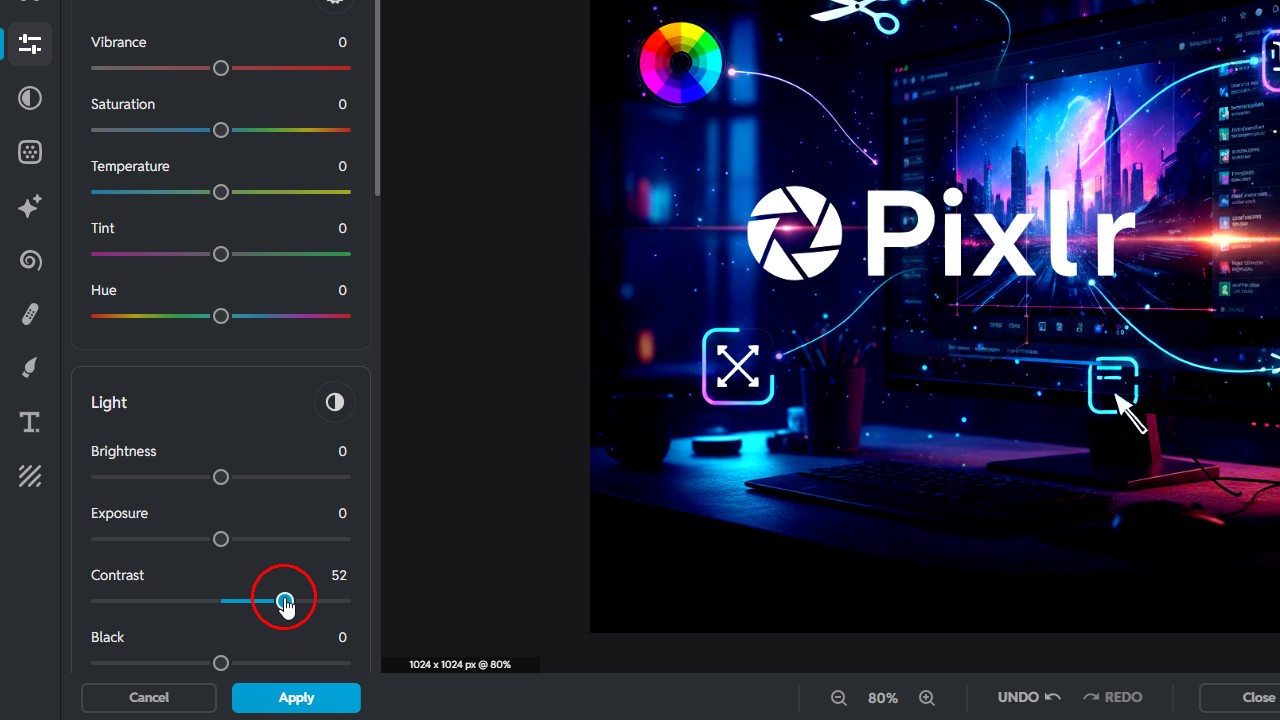Click the "Black" label
The width and height of the screenshot is (1280, 720).
tap(108, 637)
